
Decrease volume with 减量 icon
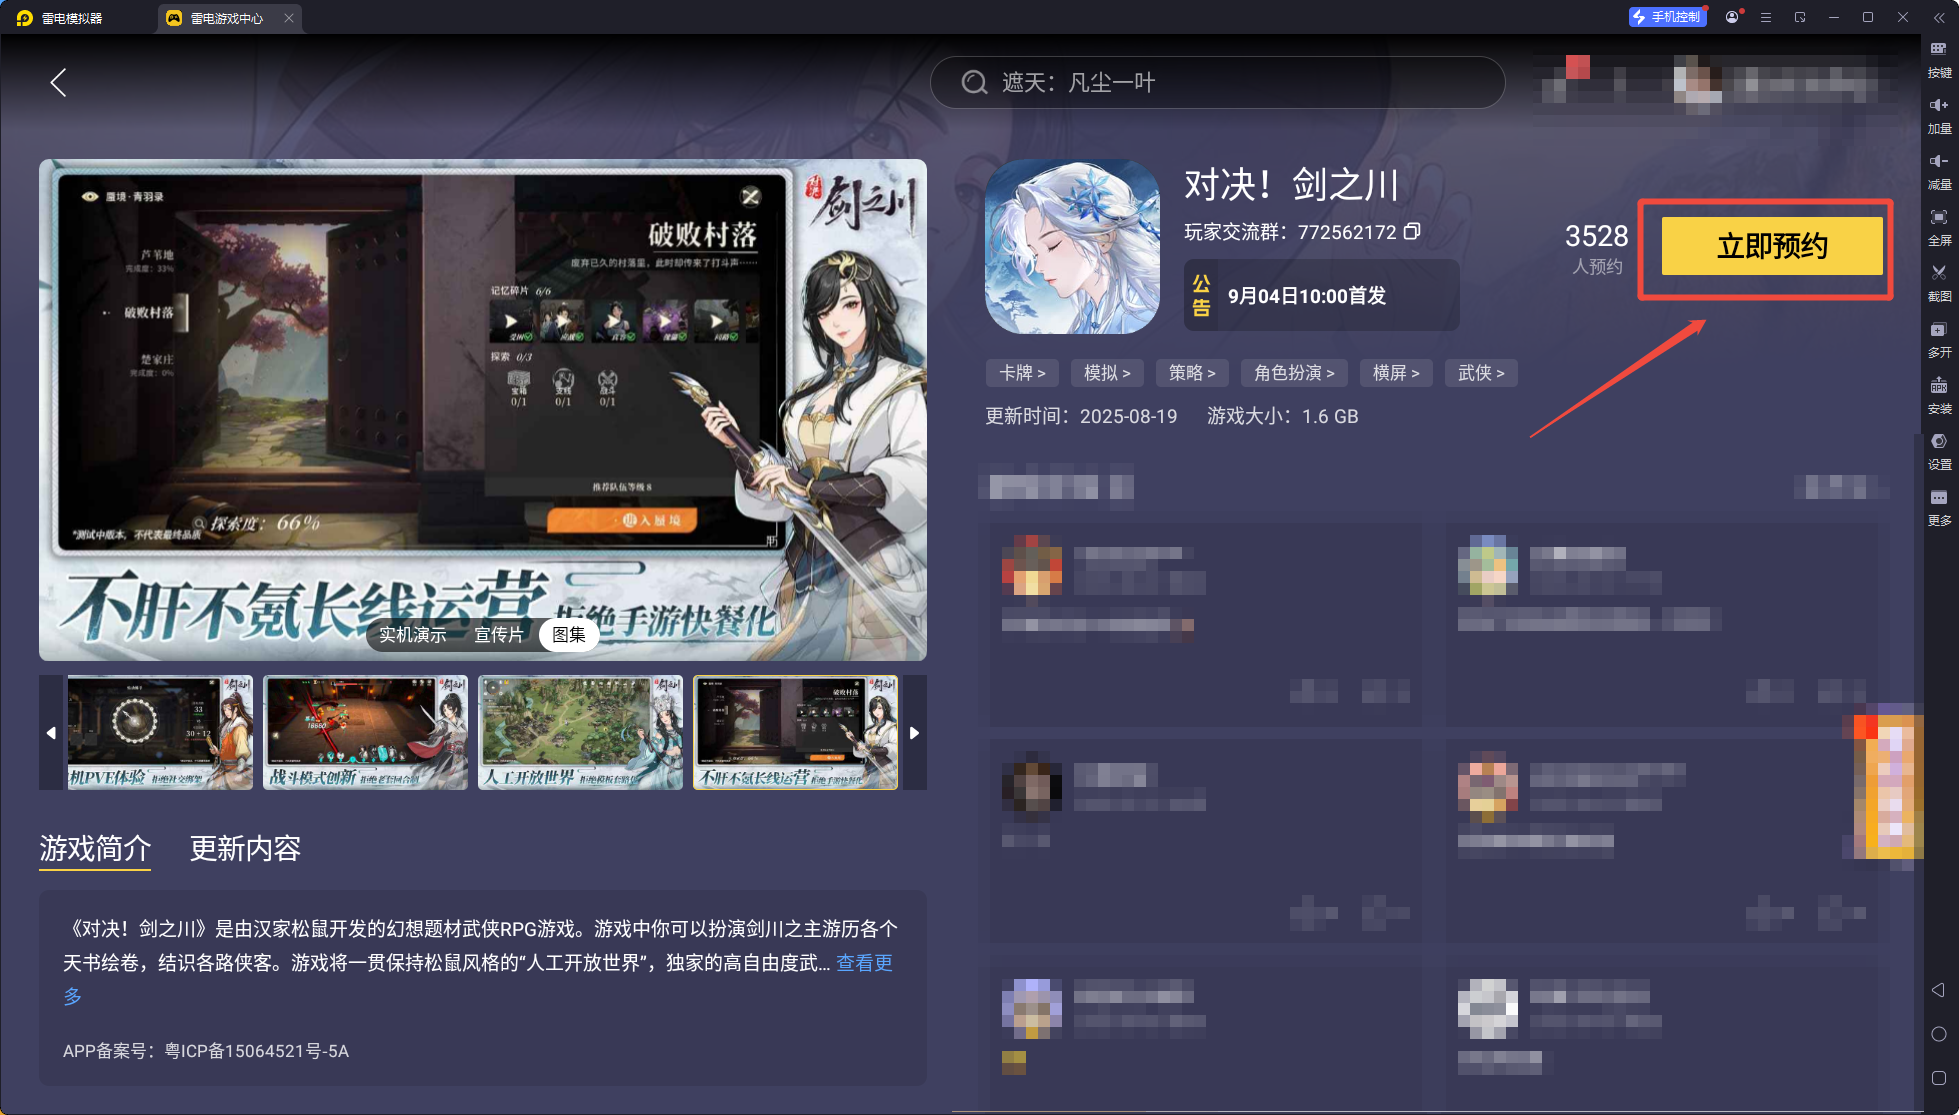tap(1939, 170)
